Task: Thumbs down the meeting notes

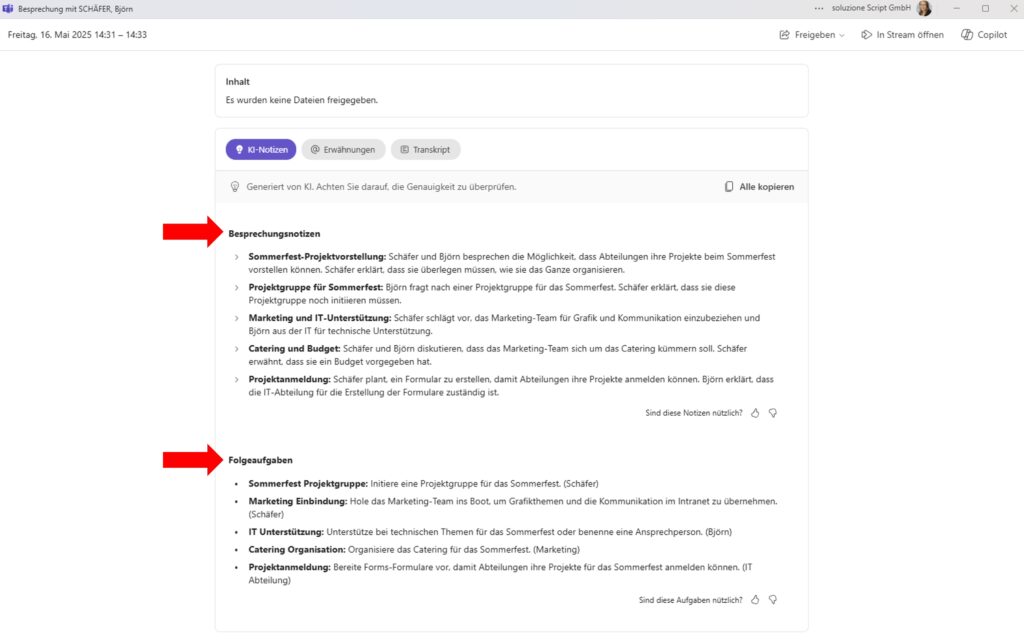Action: 772,412
